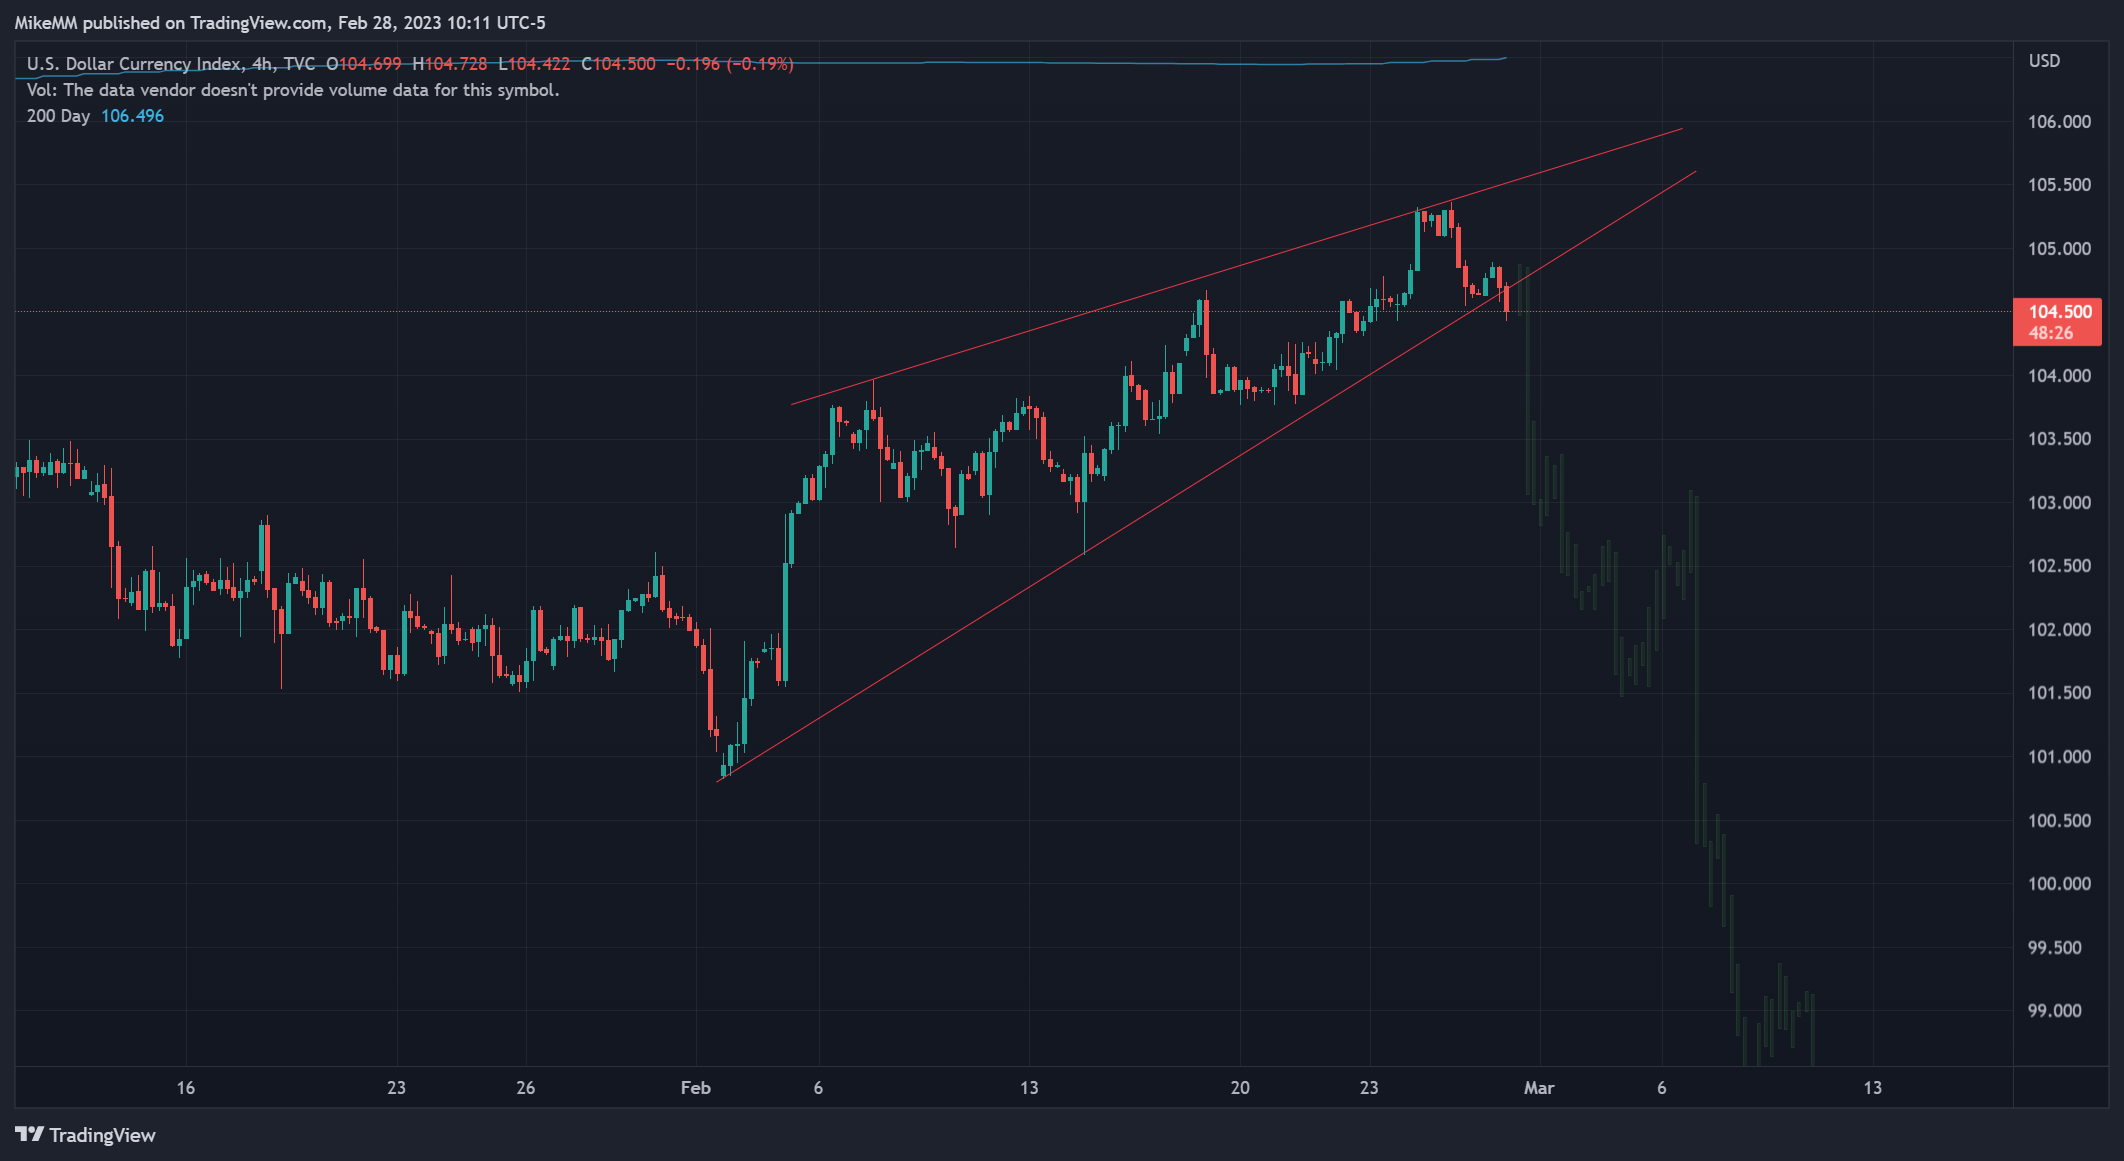Image resolution: width=2124 pixels, height=1161 pixels.
Task: Click the U.S. Dollar Currency Index title
Action: [134, 64]
